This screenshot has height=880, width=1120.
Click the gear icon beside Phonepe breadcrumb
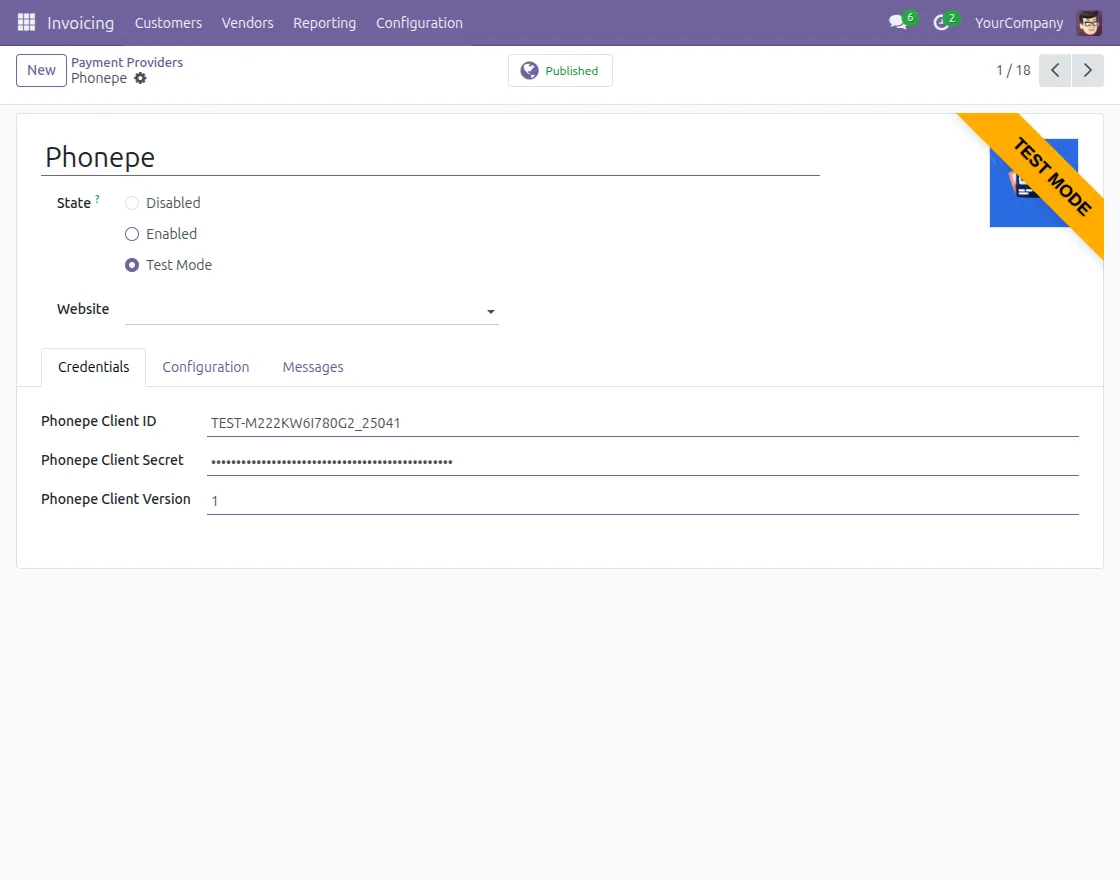pyautogui.click(x=140, y=78)
